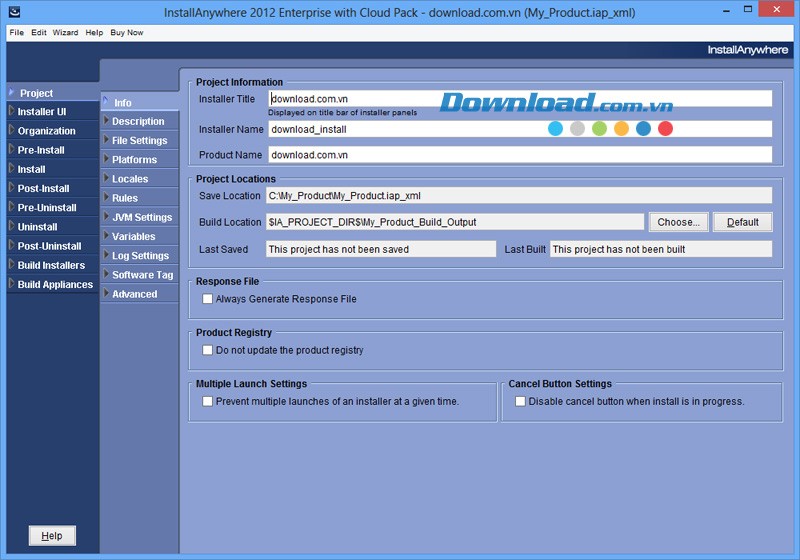The width and height of the screenshot is (800, 560).
Task: Open the Log Settings subtab
Action: [x=140, y=256]
